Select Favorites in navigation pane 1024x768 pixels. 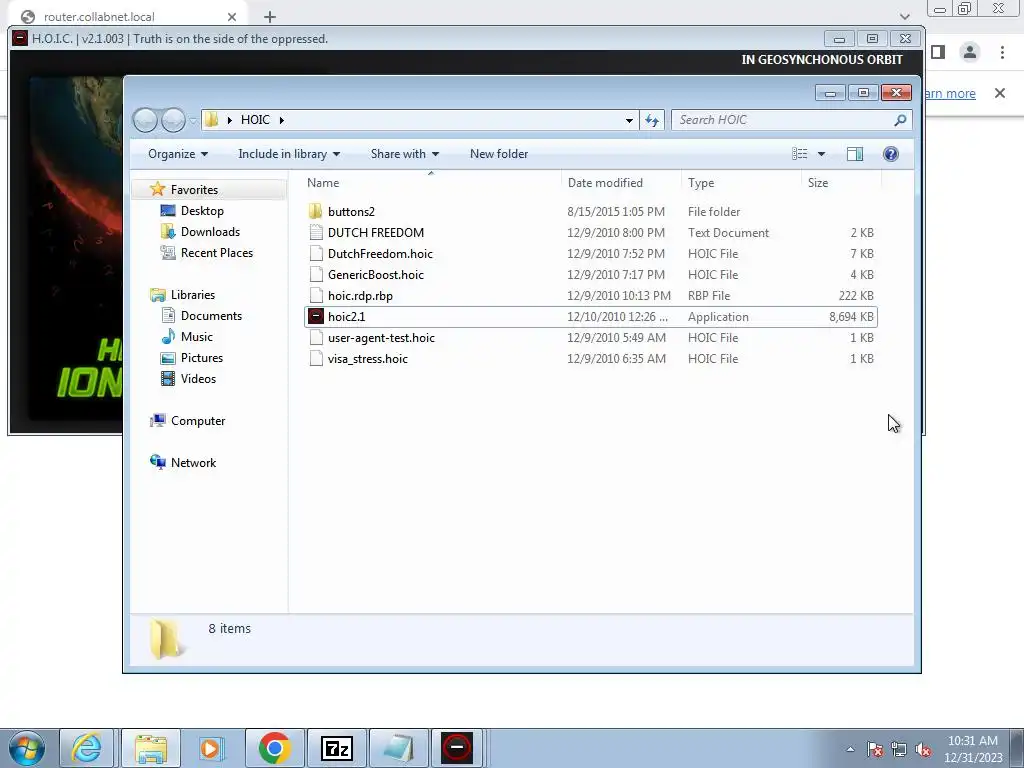pyautogui.click(x=194, y=189)
